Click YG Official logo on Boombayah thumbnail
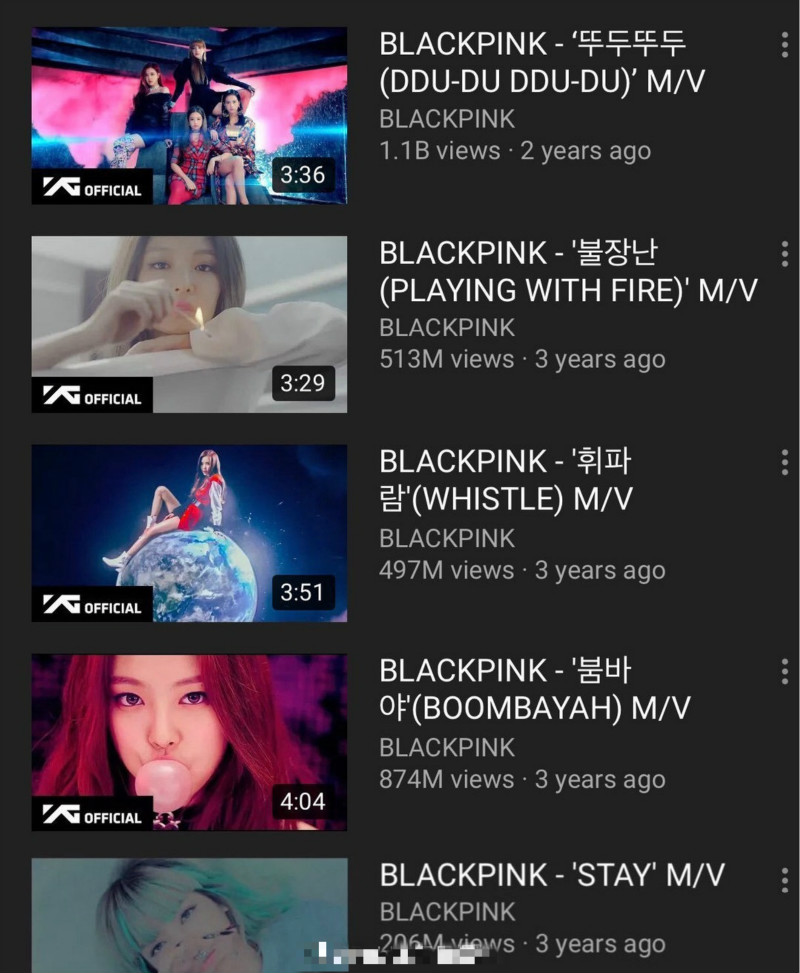The height and width of the screenshot is (973, 800). click(x=92, y=814)
